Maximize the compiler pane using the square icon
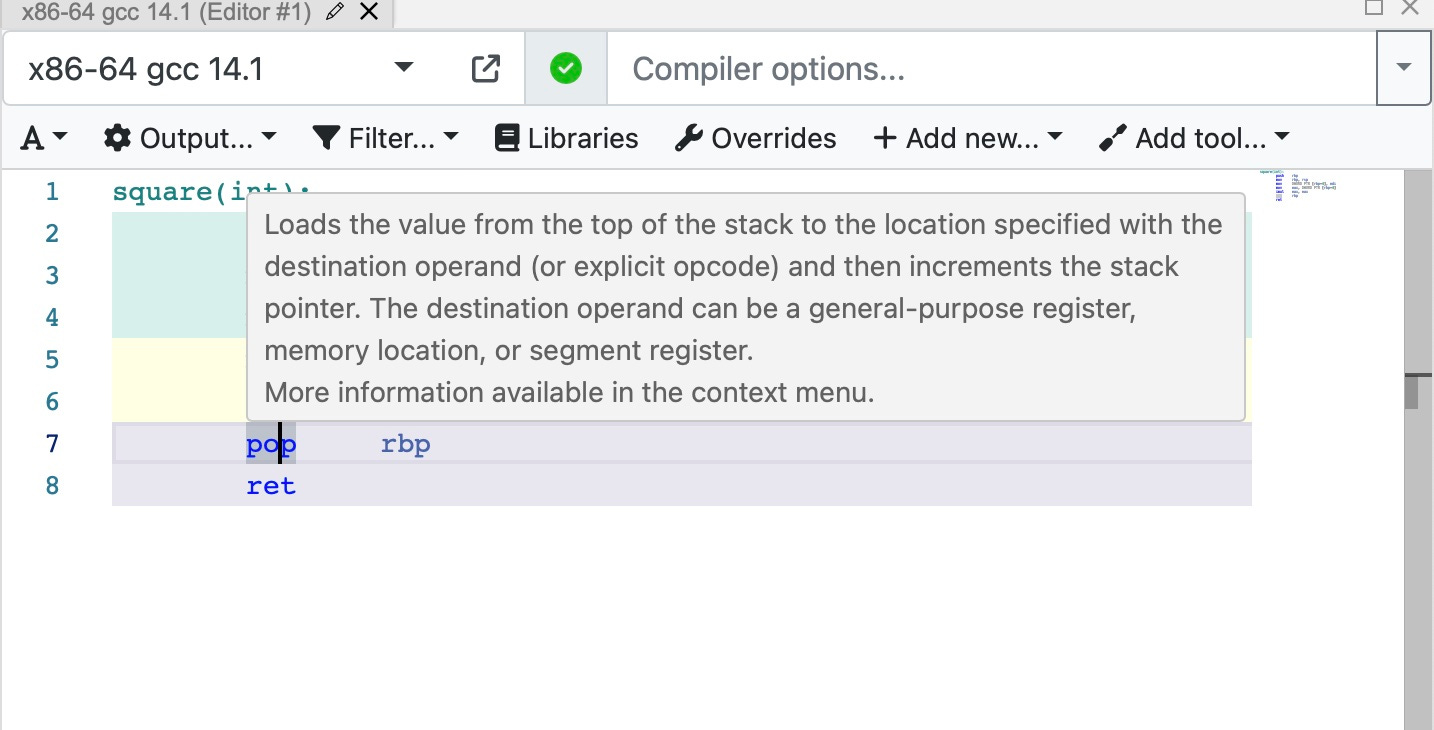Screen dimensions: 1434x730 [x=1374, y=8]
